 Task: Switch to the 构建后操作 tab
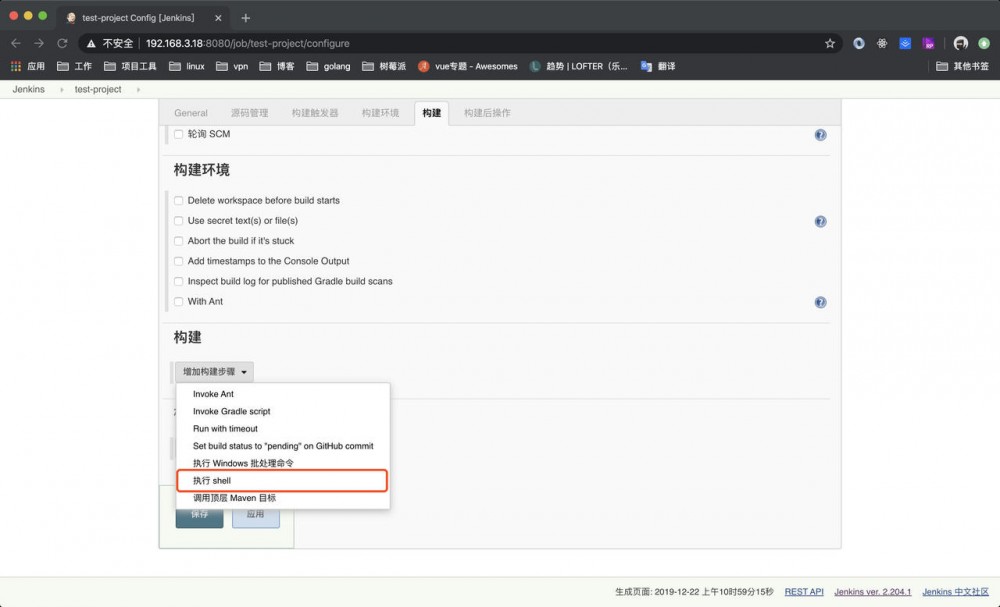(486, 113)
